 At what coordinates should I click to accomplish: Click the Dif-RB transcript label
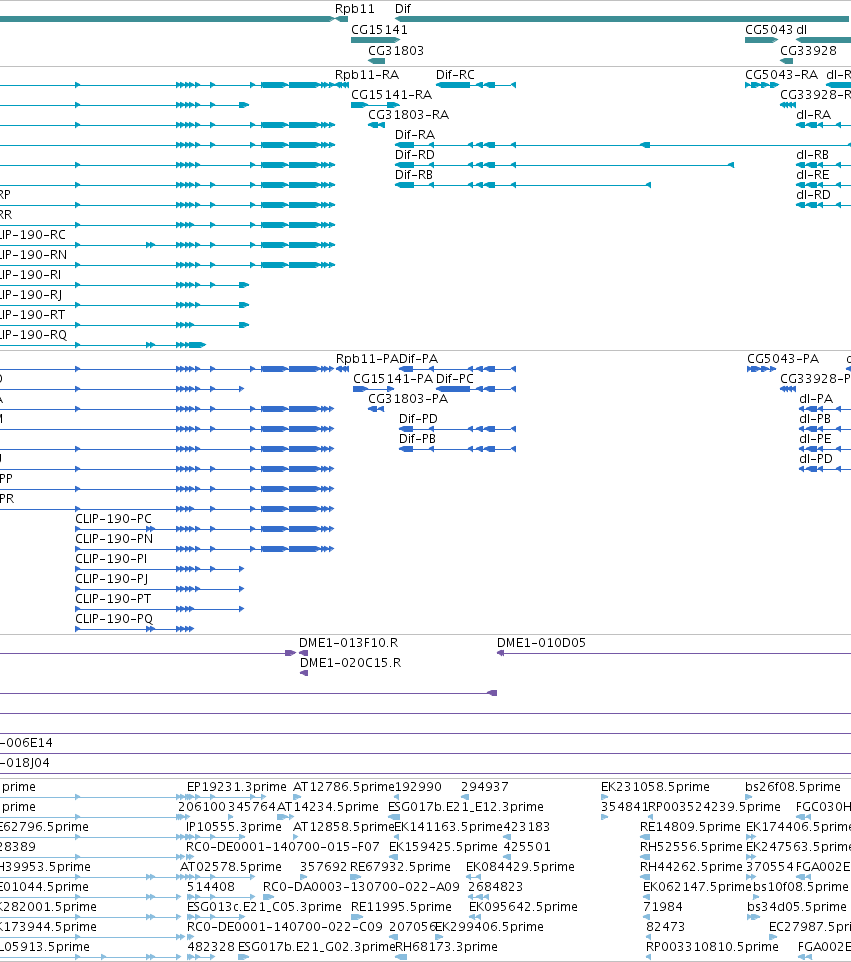coord(414,175)
